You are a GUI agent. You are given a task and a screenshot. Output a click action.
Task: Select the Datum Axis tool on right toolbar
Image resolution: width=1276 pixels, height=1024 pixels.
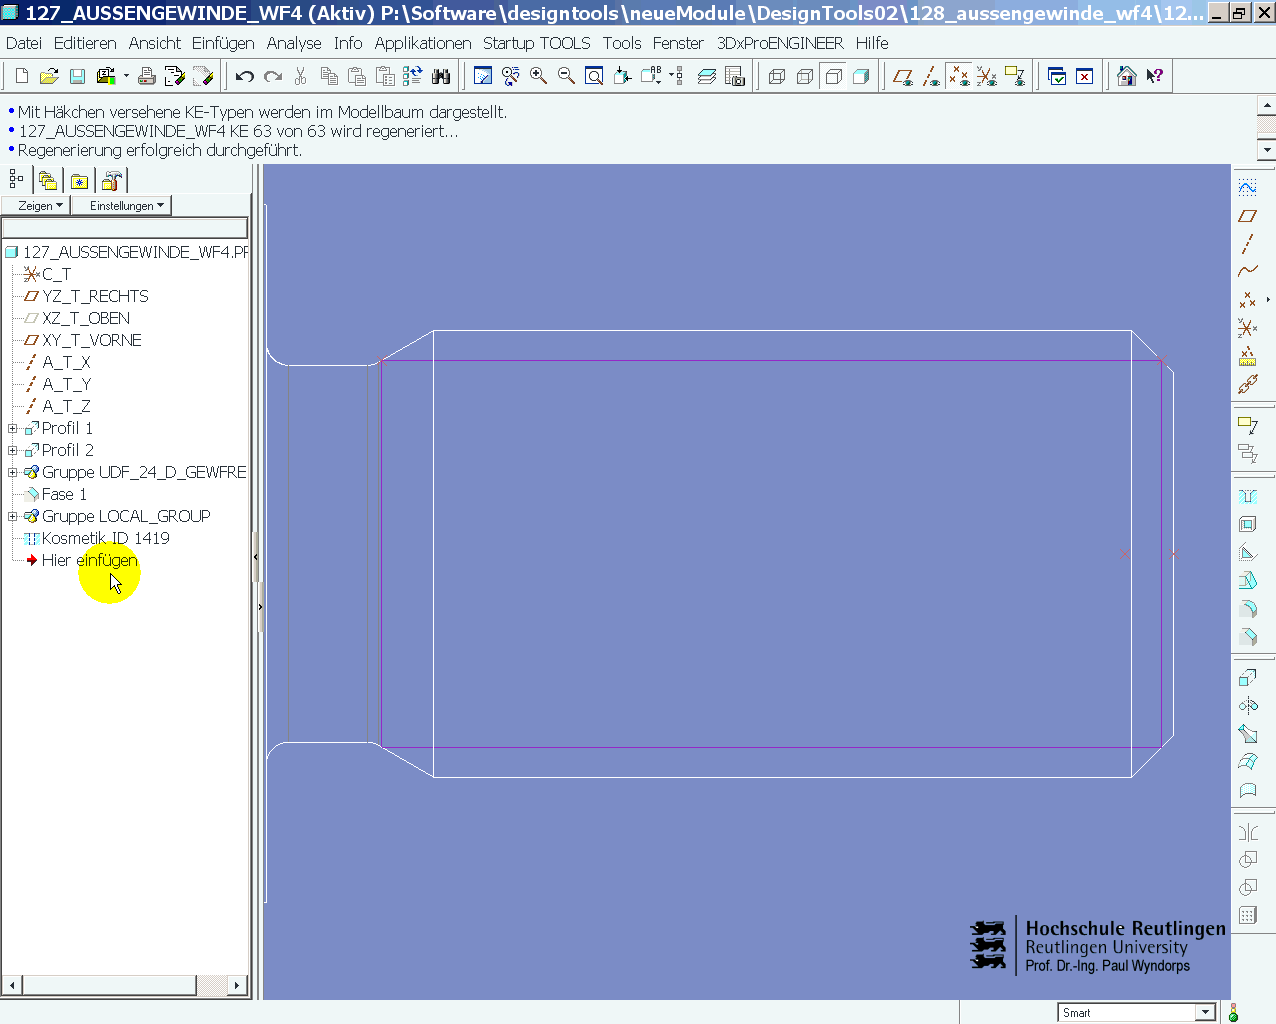(1247, 244)
